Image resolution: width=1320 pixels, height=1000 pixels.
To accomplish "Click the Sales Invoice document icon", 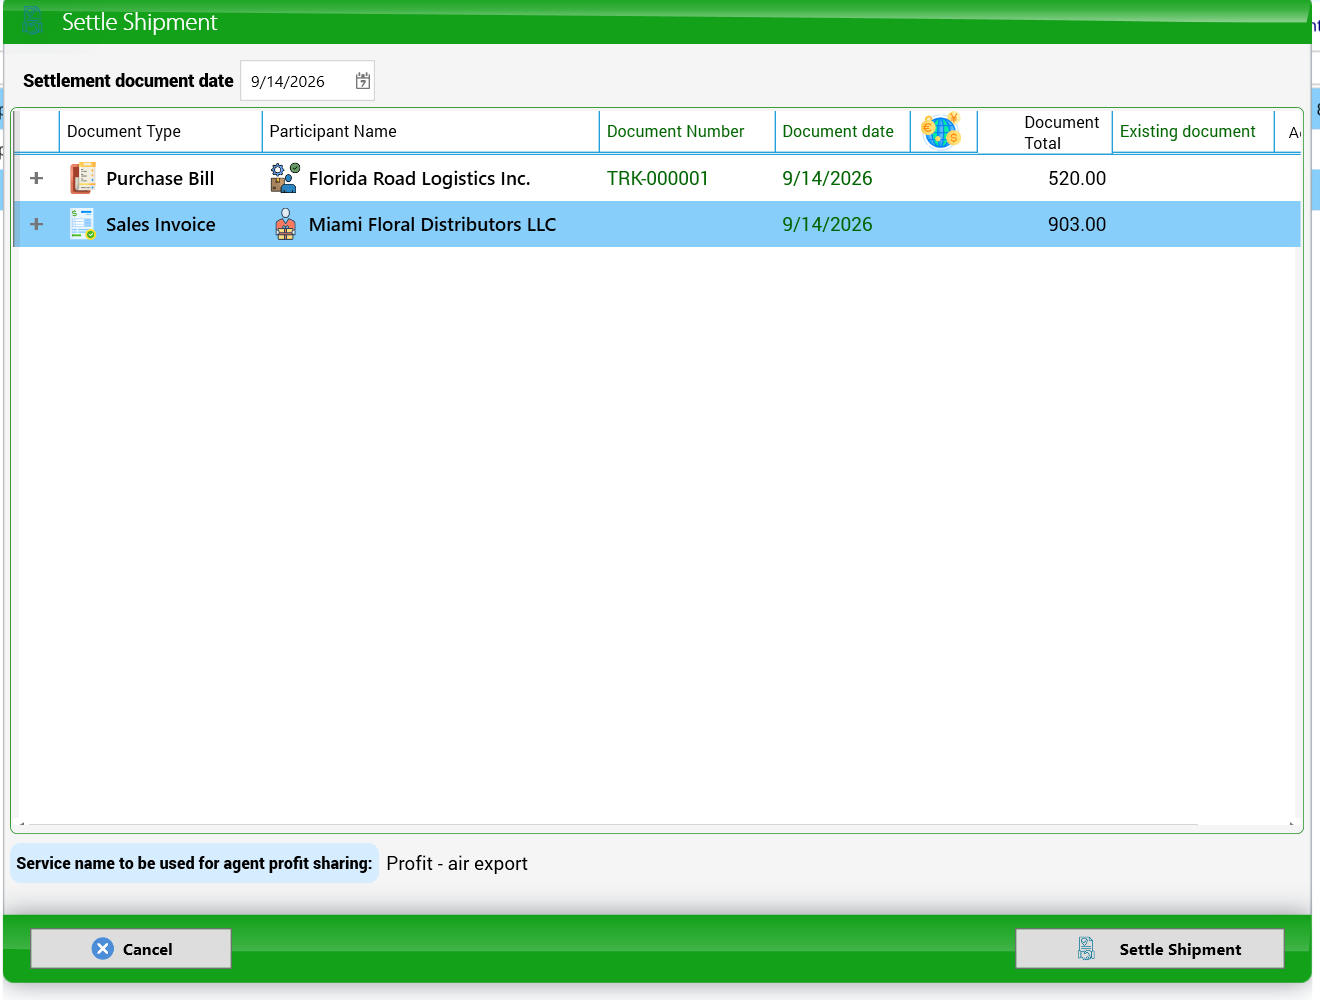I will pos(82,224).
